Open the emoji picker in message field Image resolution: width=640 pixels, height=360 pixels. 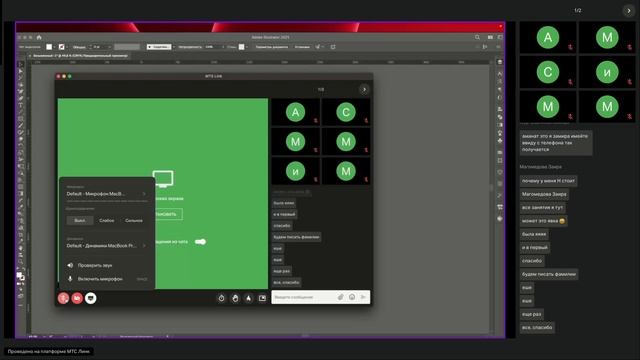(352, 297)
